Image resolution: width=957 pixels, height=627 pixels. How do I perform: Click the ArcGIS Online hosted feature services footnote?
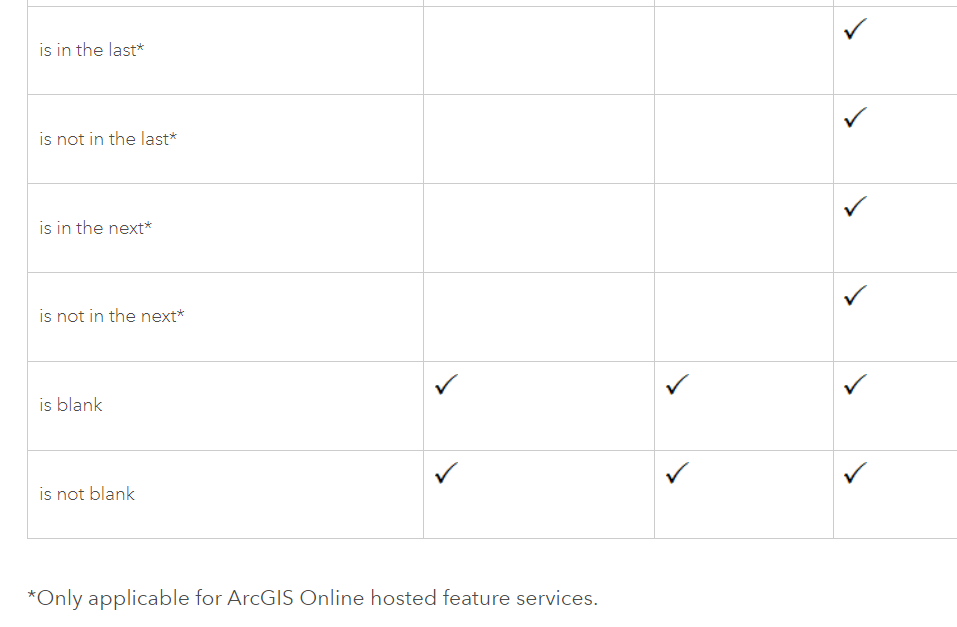[312, 598]
